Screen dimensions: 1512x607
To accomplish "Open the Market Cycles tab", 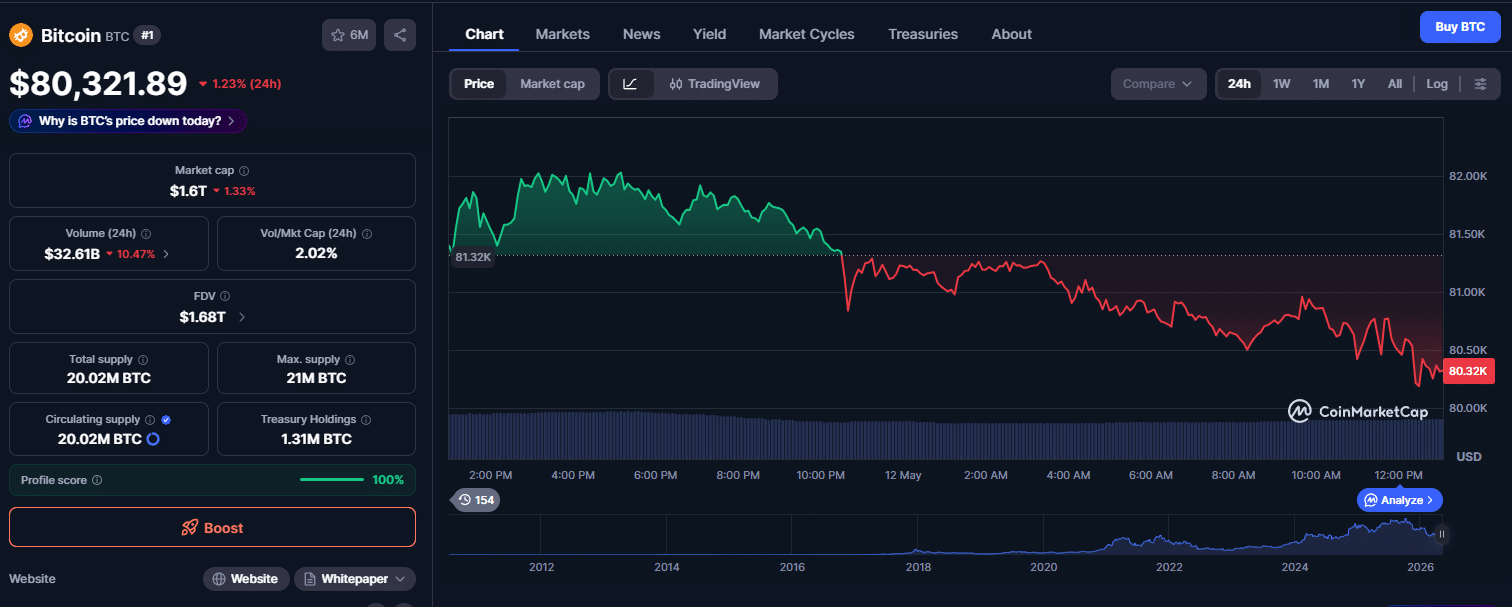I will [807, 34].
